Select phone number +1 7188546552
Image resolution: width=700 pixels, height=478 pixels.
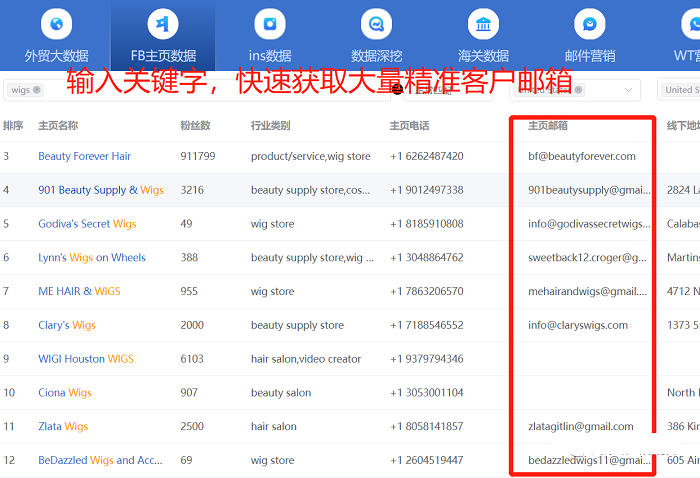(x=426, y=325)
